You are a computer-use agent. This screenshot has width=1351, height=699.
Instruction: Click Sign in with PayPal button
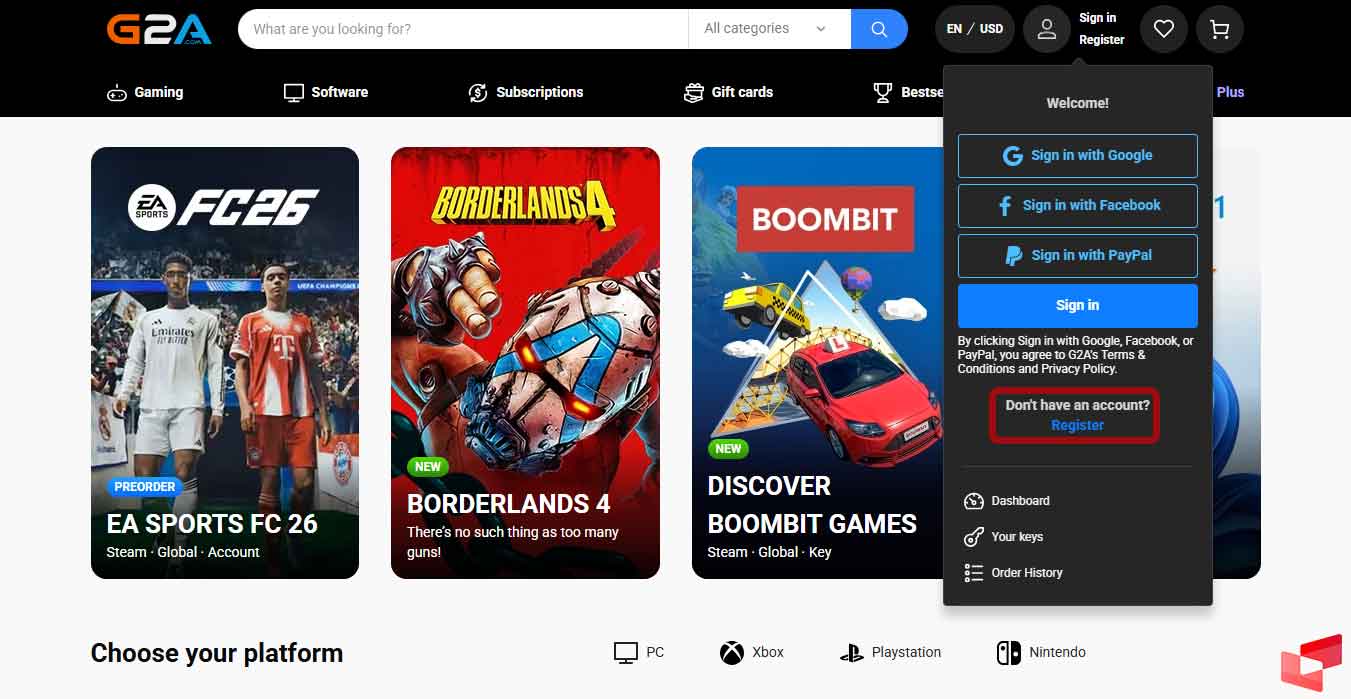click(x=1077, y=256)
